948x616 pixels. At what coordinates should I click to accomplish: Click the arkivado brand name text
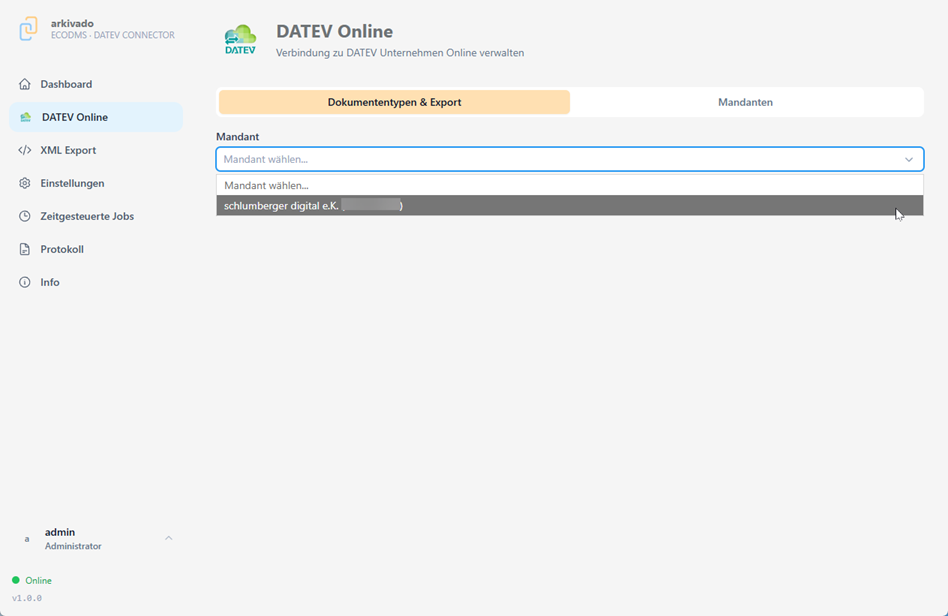[72, 23]
